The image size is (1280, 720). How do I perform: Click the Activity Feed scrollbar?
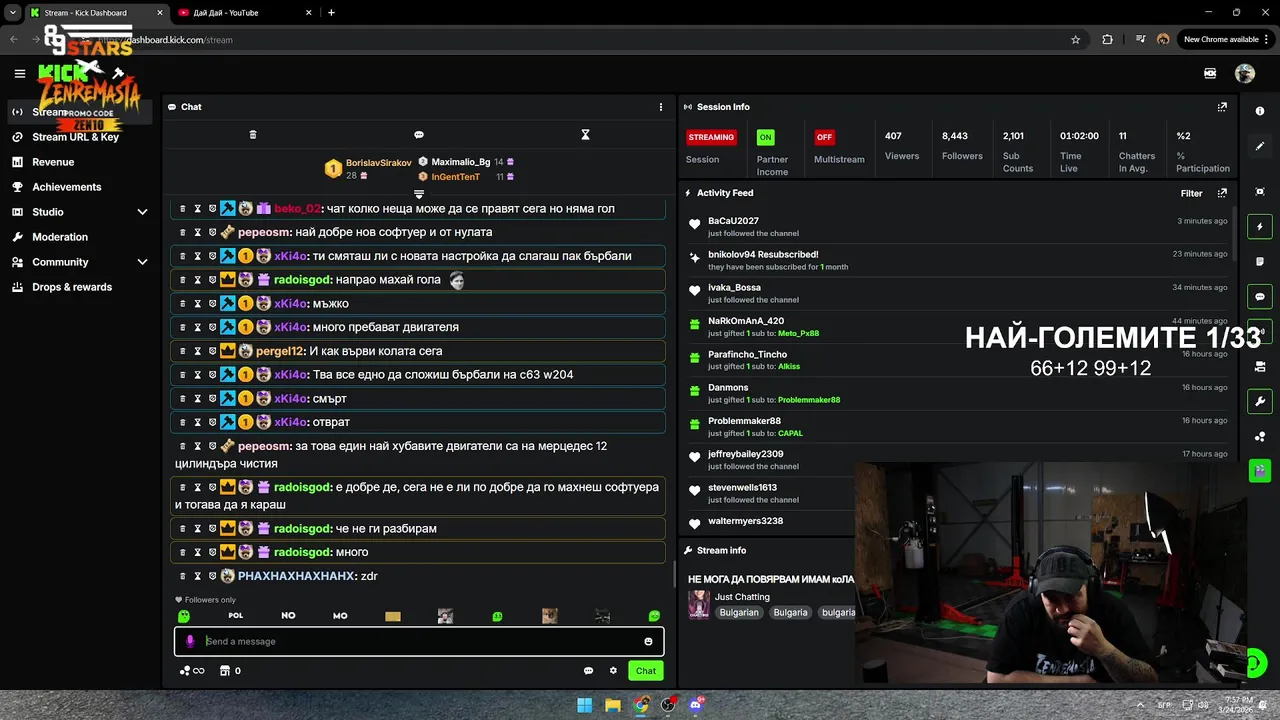click(1235, 232)
